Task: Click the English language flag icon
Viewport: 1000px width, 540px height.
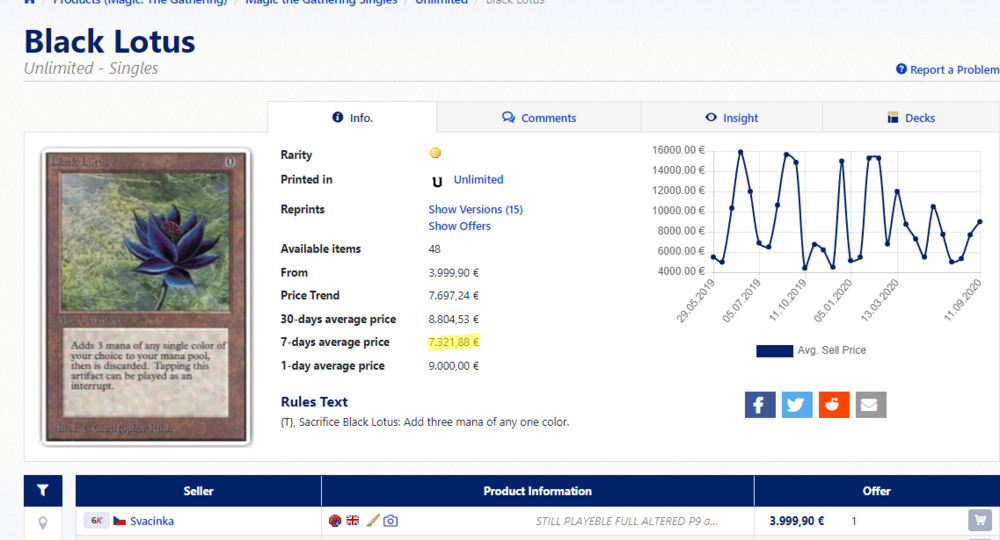Action: [x=353, y=521]
